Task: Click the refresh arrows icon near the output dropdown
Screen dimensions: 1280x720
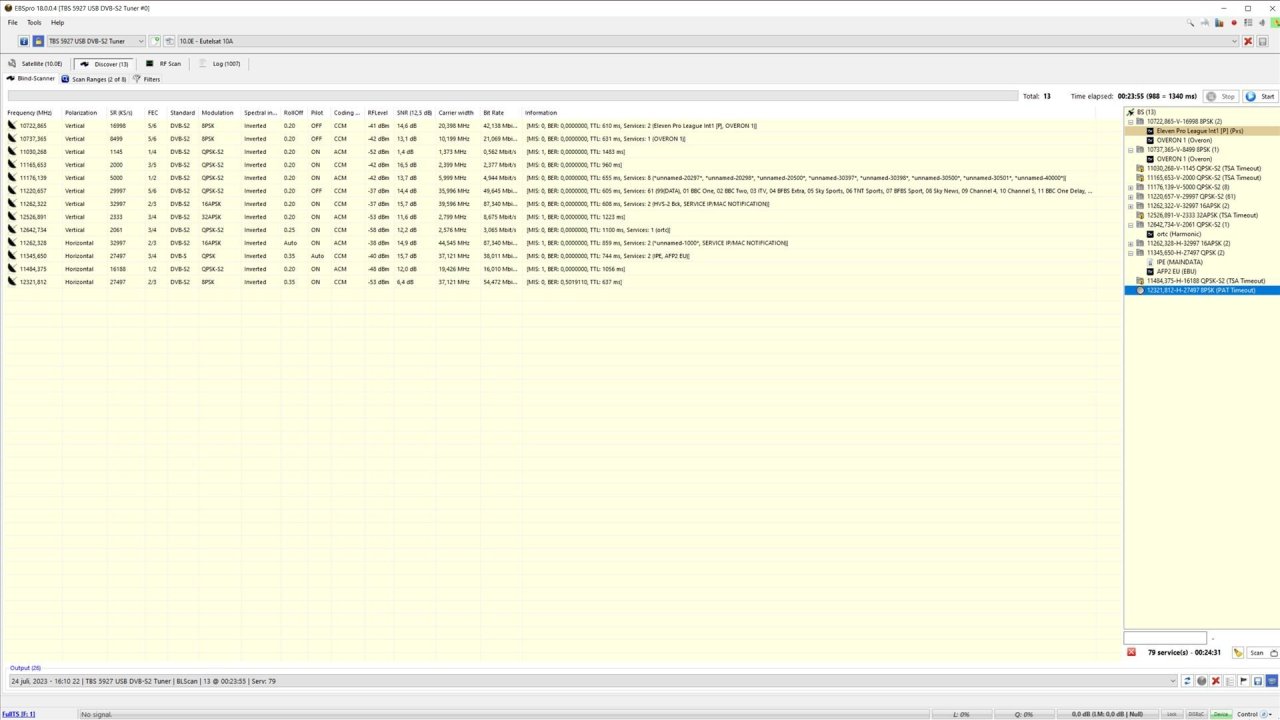Action: (1186, 681)
